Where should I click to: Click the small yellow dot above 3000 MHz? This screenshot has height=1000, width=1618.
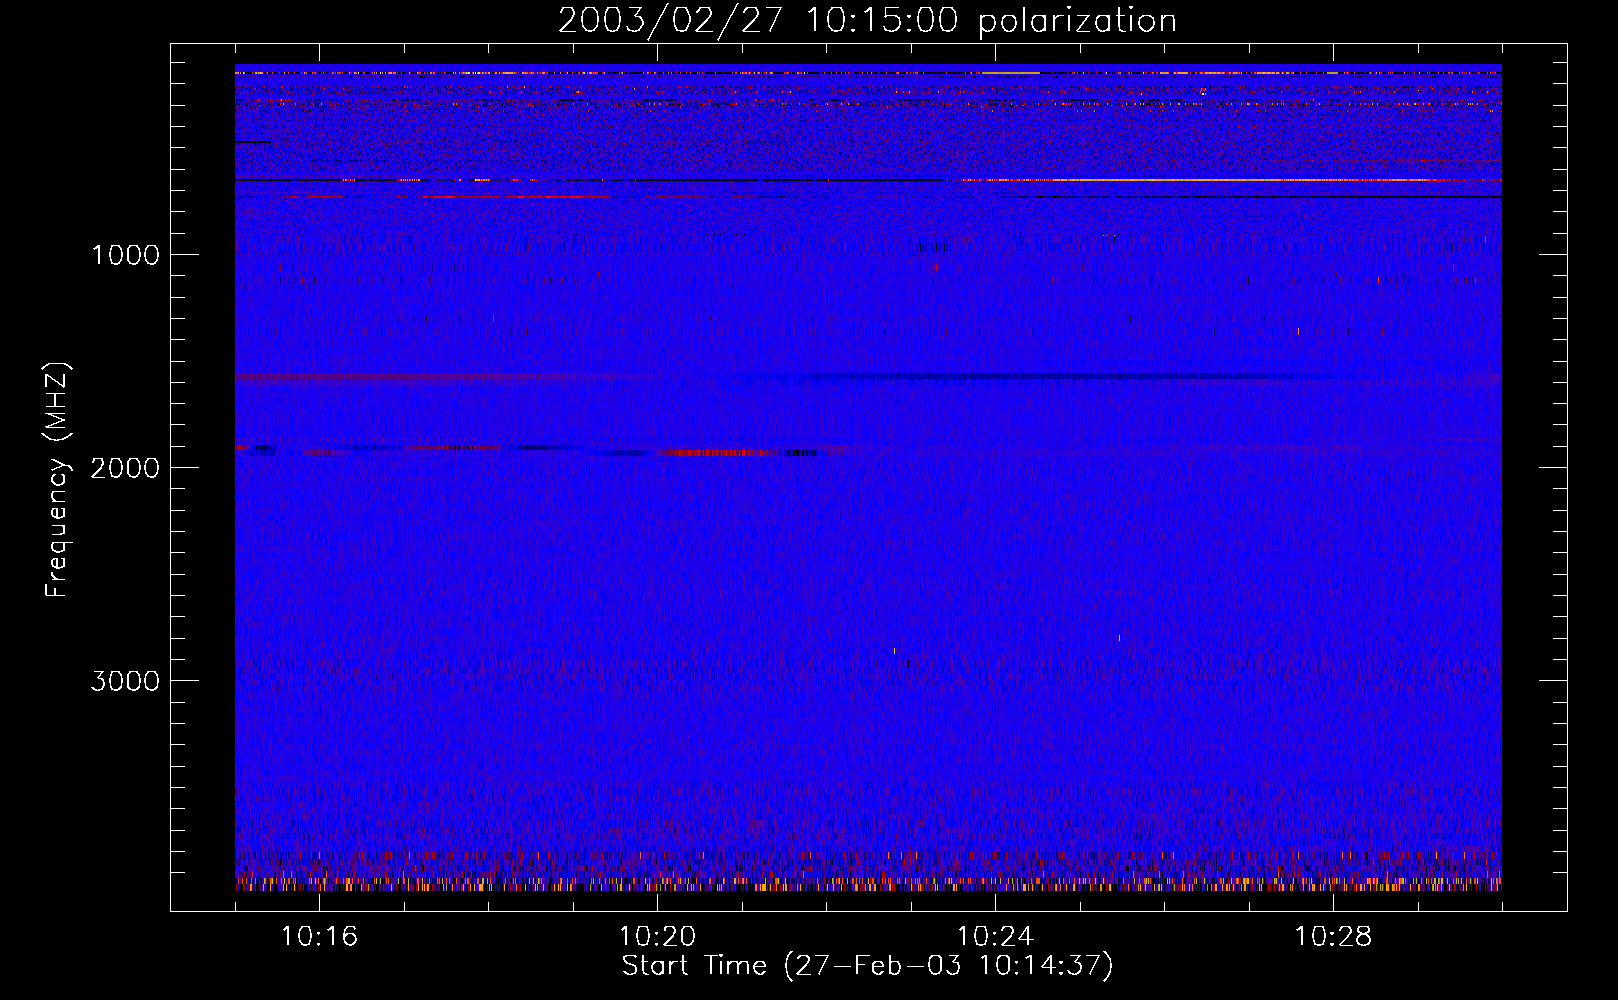(x=894, y=651)
